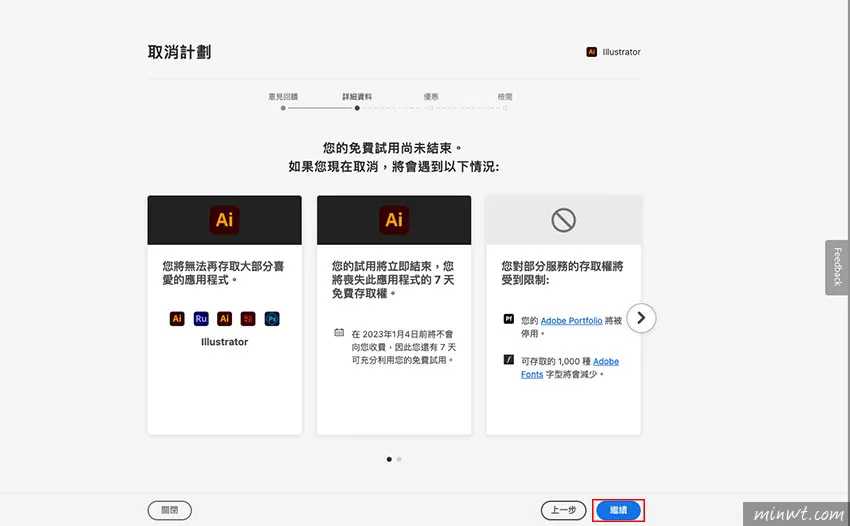Click the small Acrobat app icon
The width and height of the screenshot is (850, 526).
[x=248, y=319]
